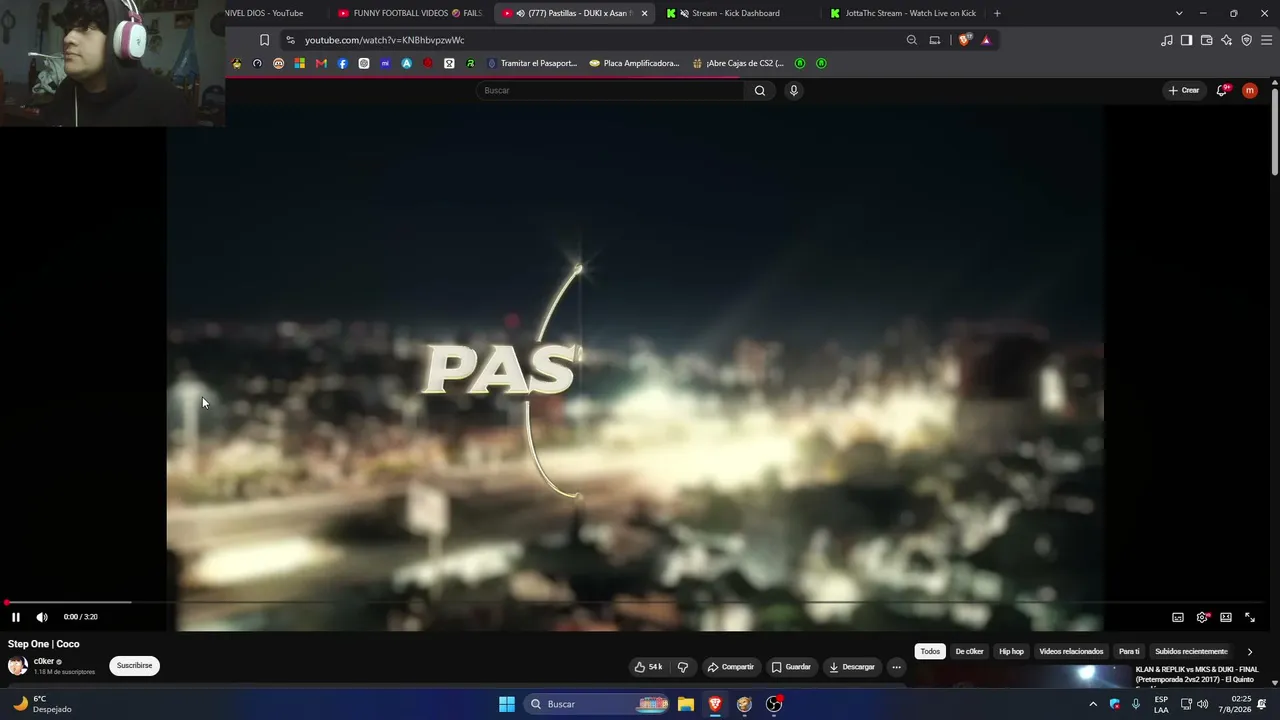This screenshot has width=1280, height=720.
Task: Open Brave Rewards triangle icon
Action: click(986, 40)
